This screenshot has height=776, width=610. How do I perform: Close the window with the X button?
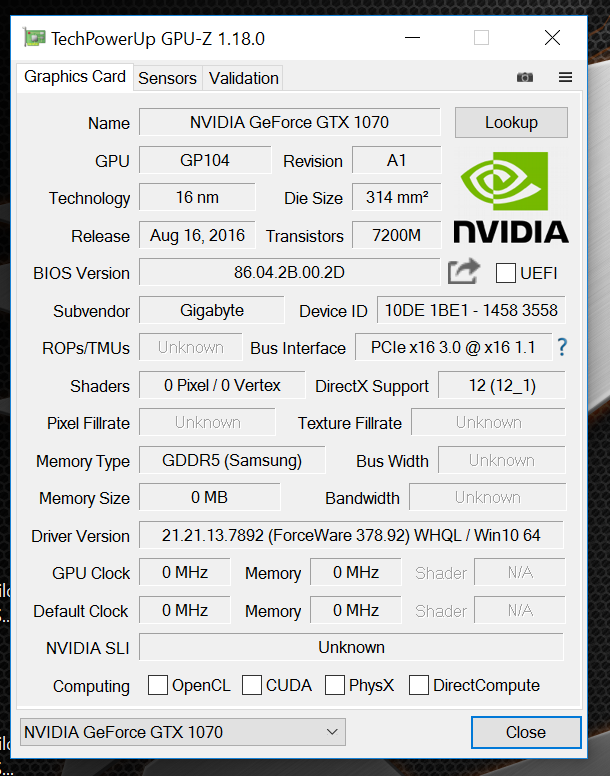click(x=552, y=38)
